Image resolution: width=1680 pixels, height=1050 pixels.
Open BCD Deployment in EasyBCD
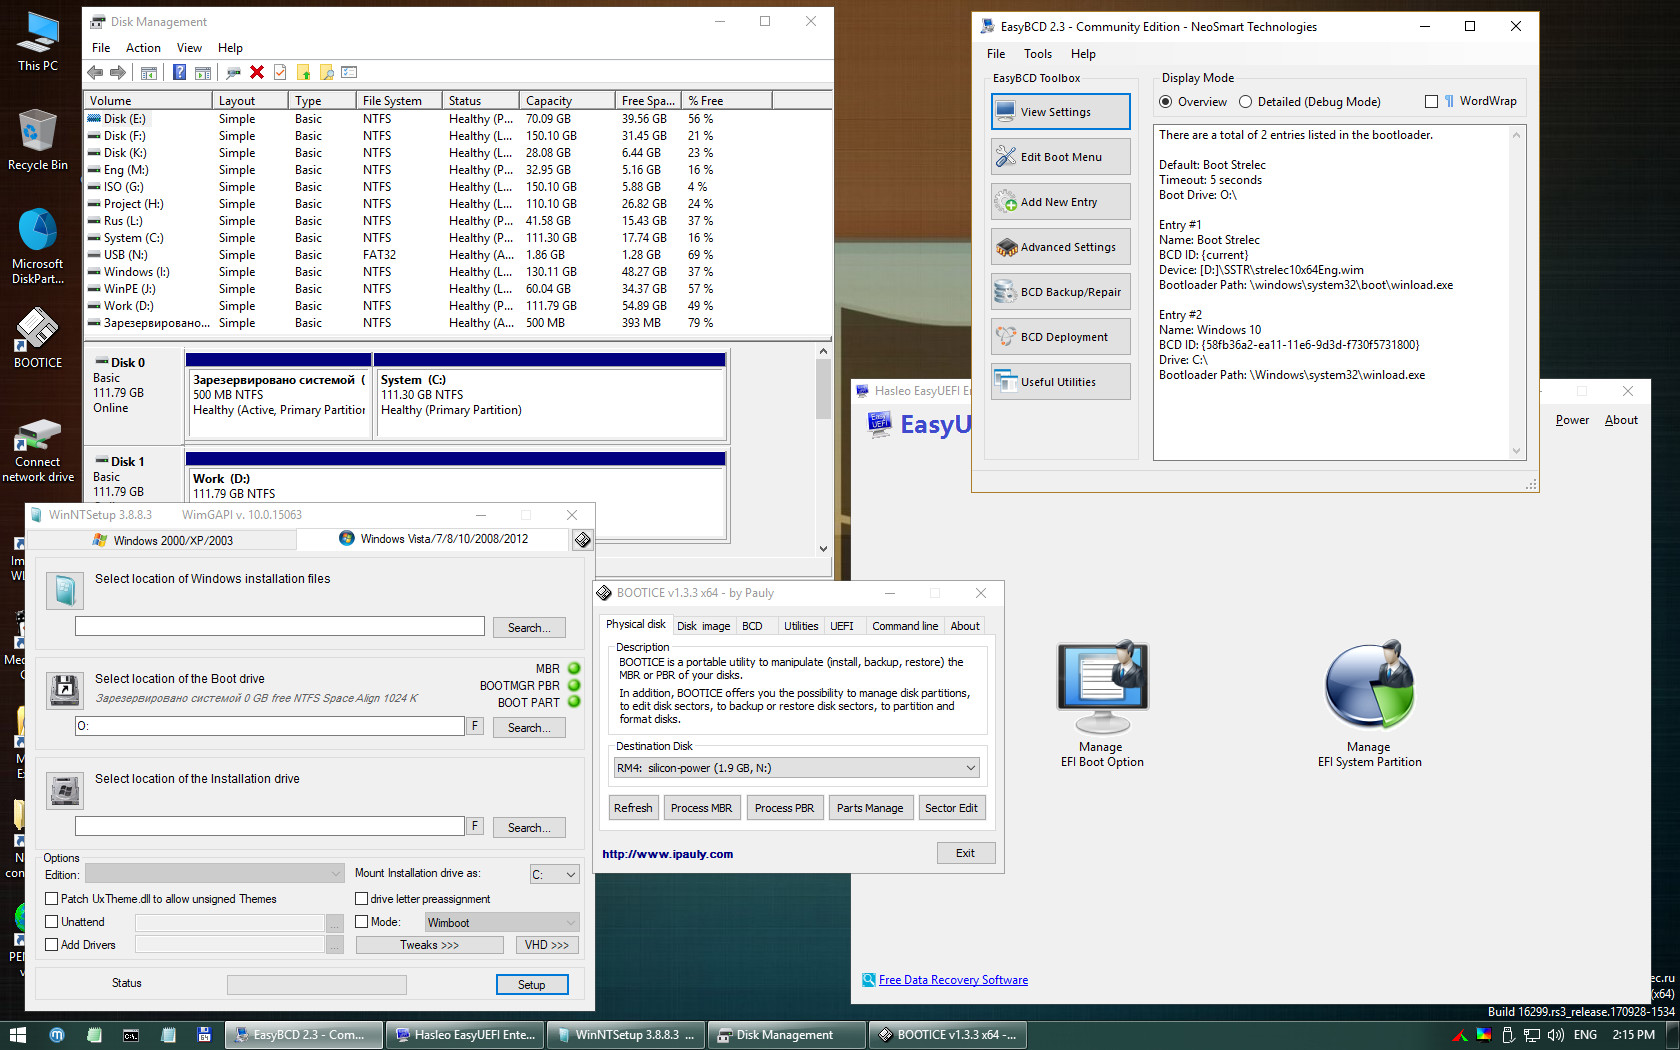point(1061,337)
